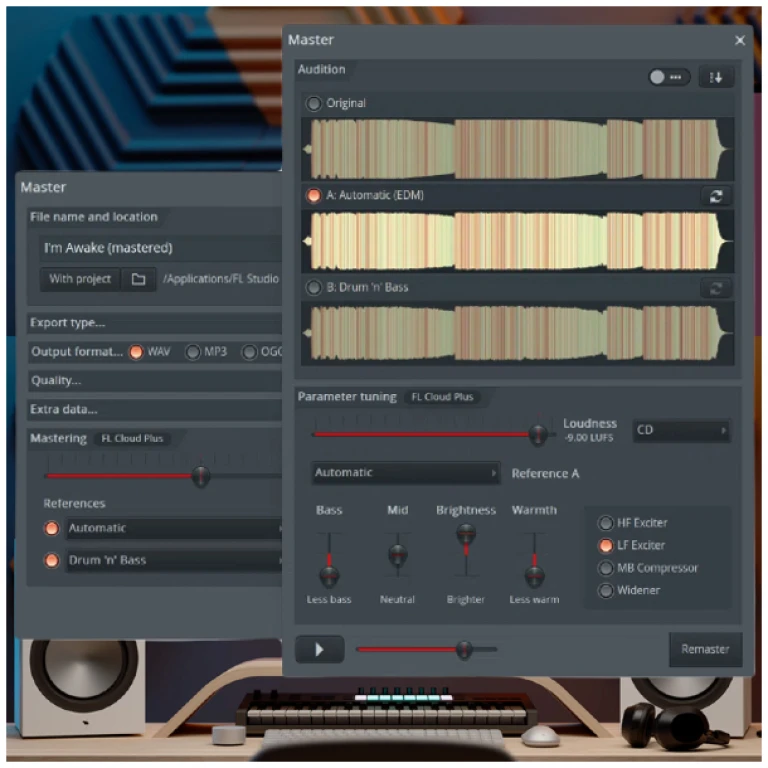Play the mastered audio preview

coord(319,649)
